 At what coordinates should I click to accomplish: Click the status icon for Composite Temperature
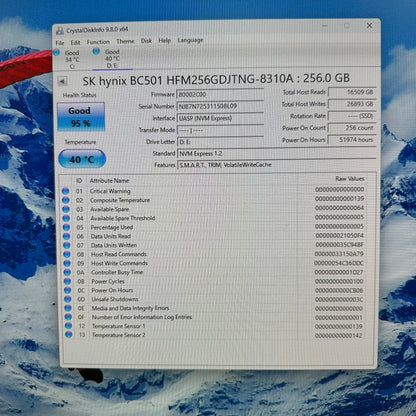(66, 200)
